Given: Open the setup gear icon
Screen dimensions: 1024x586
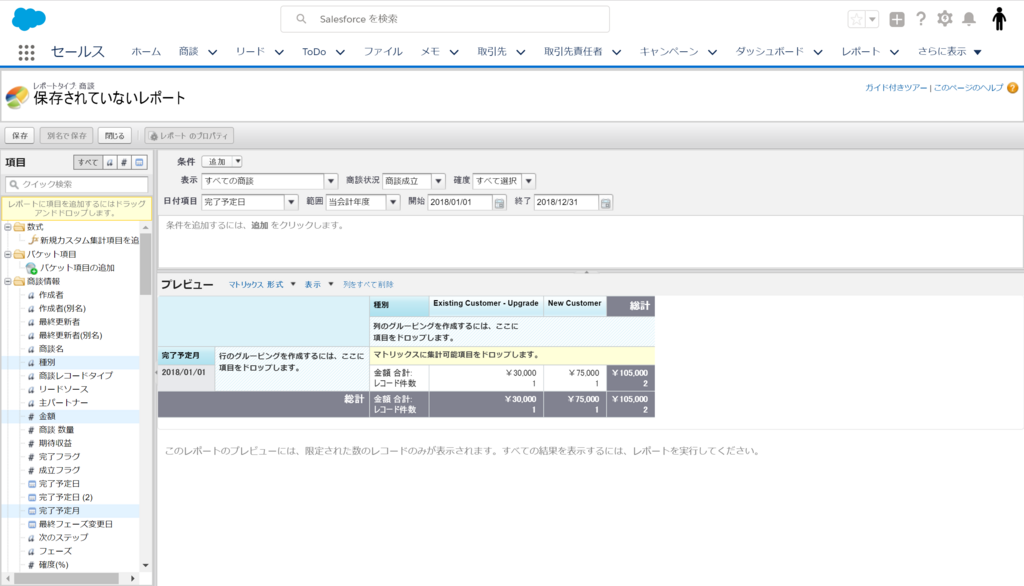Looking at the screenshot, I should click(x=944, y=19).
